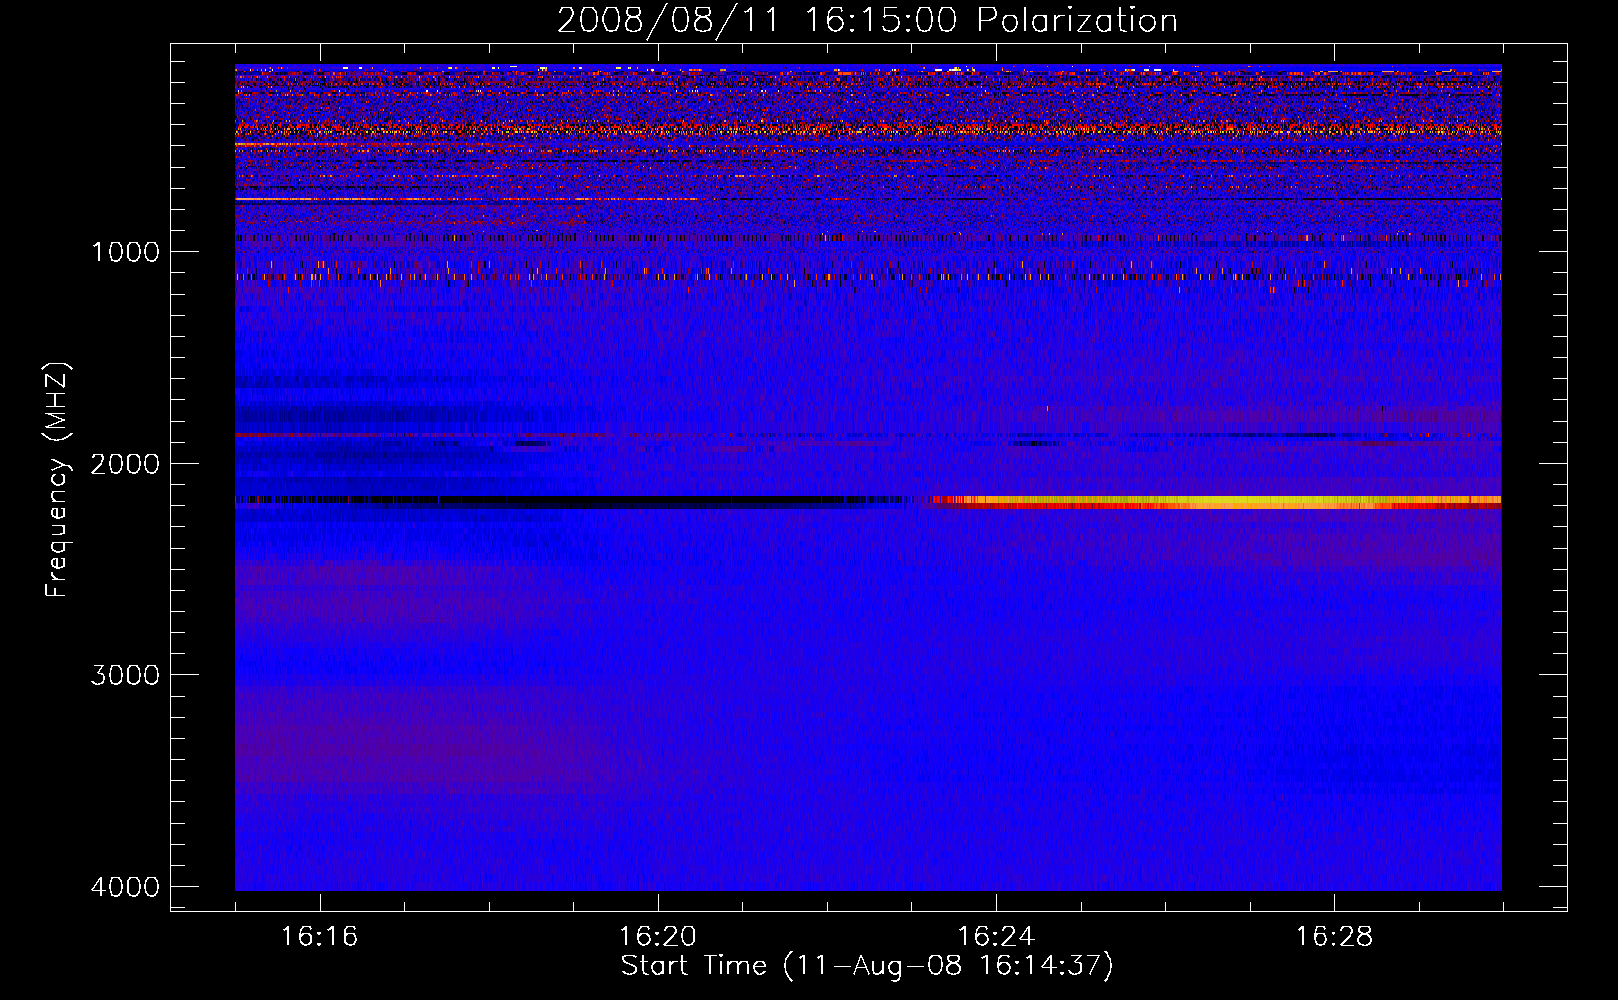Click the 4000 frequency tick label
Image resolution: width=1618 pixels, height=1000 pixels.
[125, 887]
